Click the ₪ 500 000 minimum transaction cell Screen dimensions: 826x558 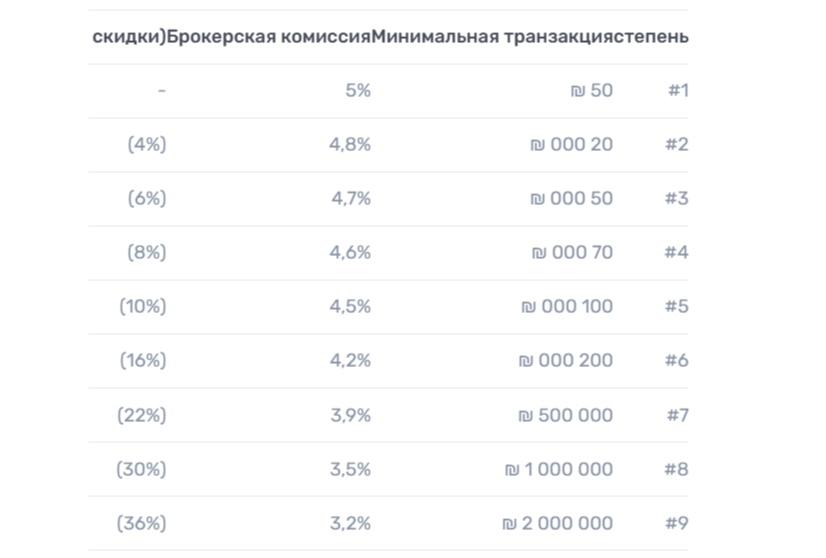tap(566, 415)
